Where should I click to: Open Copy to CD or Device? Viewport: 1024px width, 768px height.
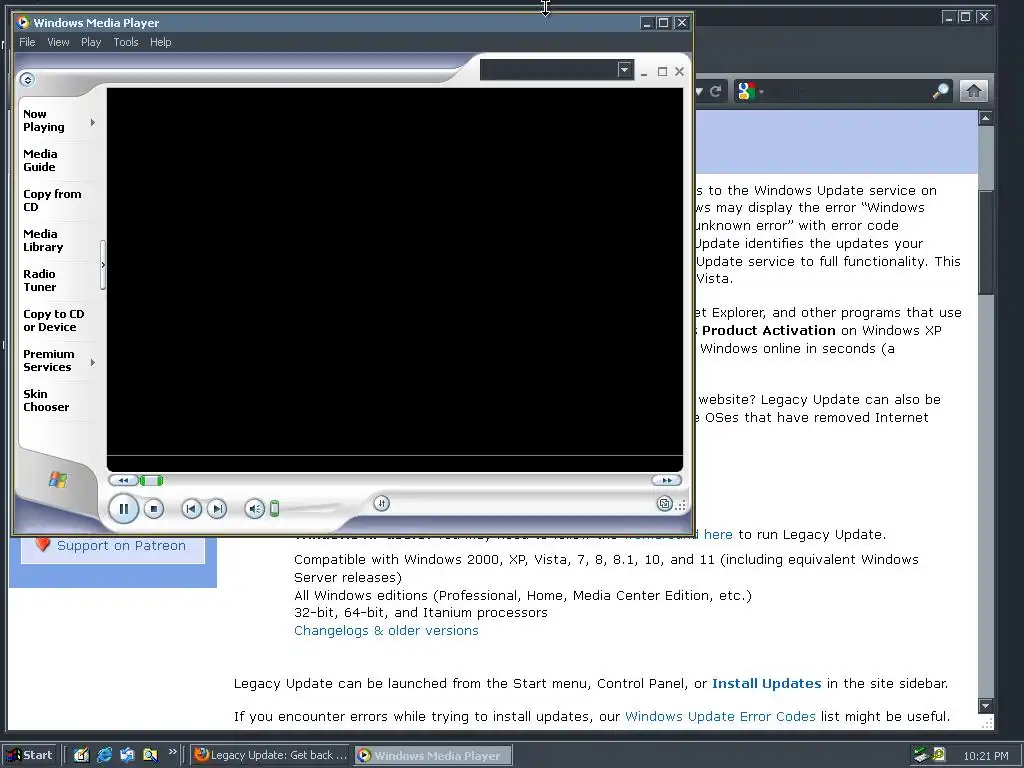click(54, 321)
